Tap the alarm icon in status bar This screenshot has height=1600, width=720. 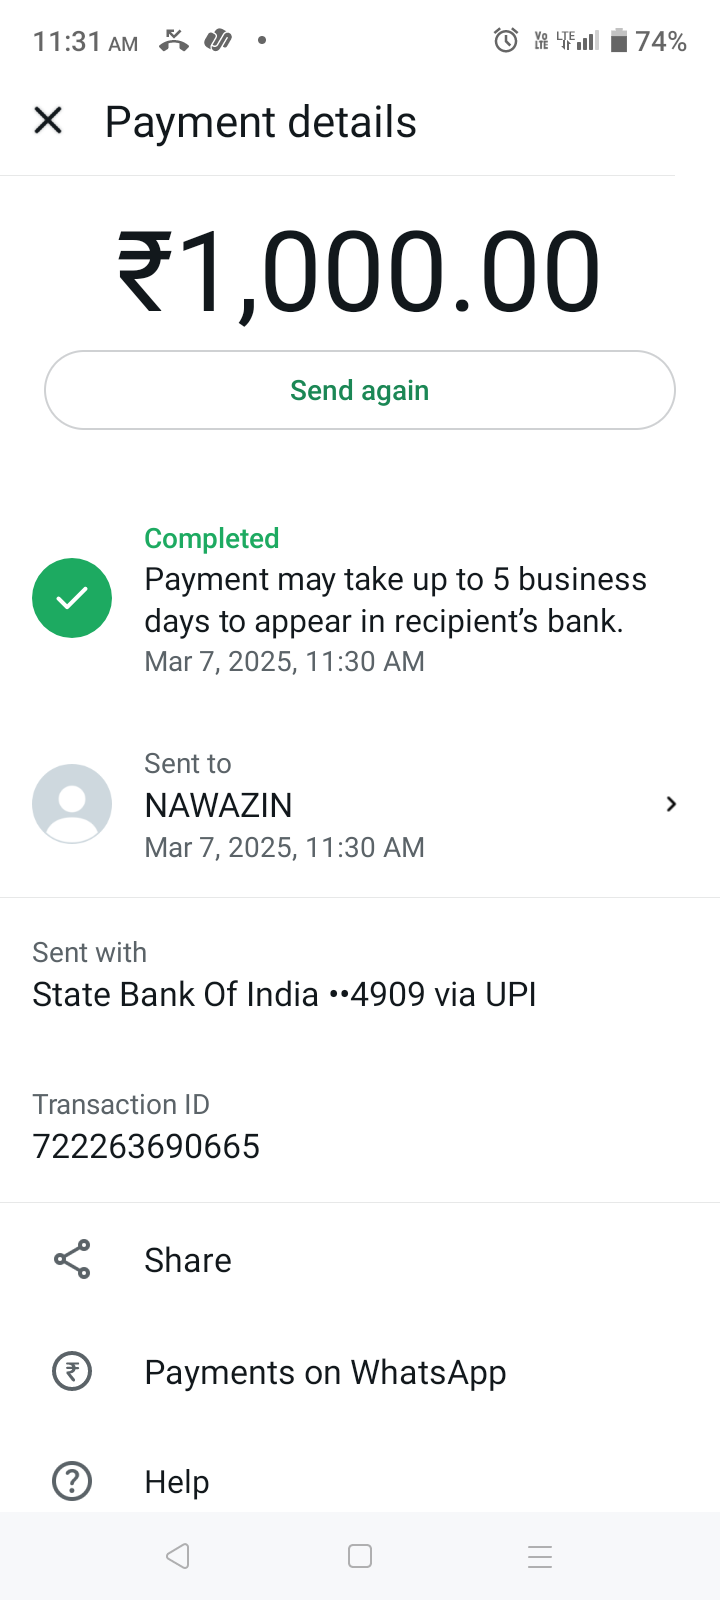point(506,41)
